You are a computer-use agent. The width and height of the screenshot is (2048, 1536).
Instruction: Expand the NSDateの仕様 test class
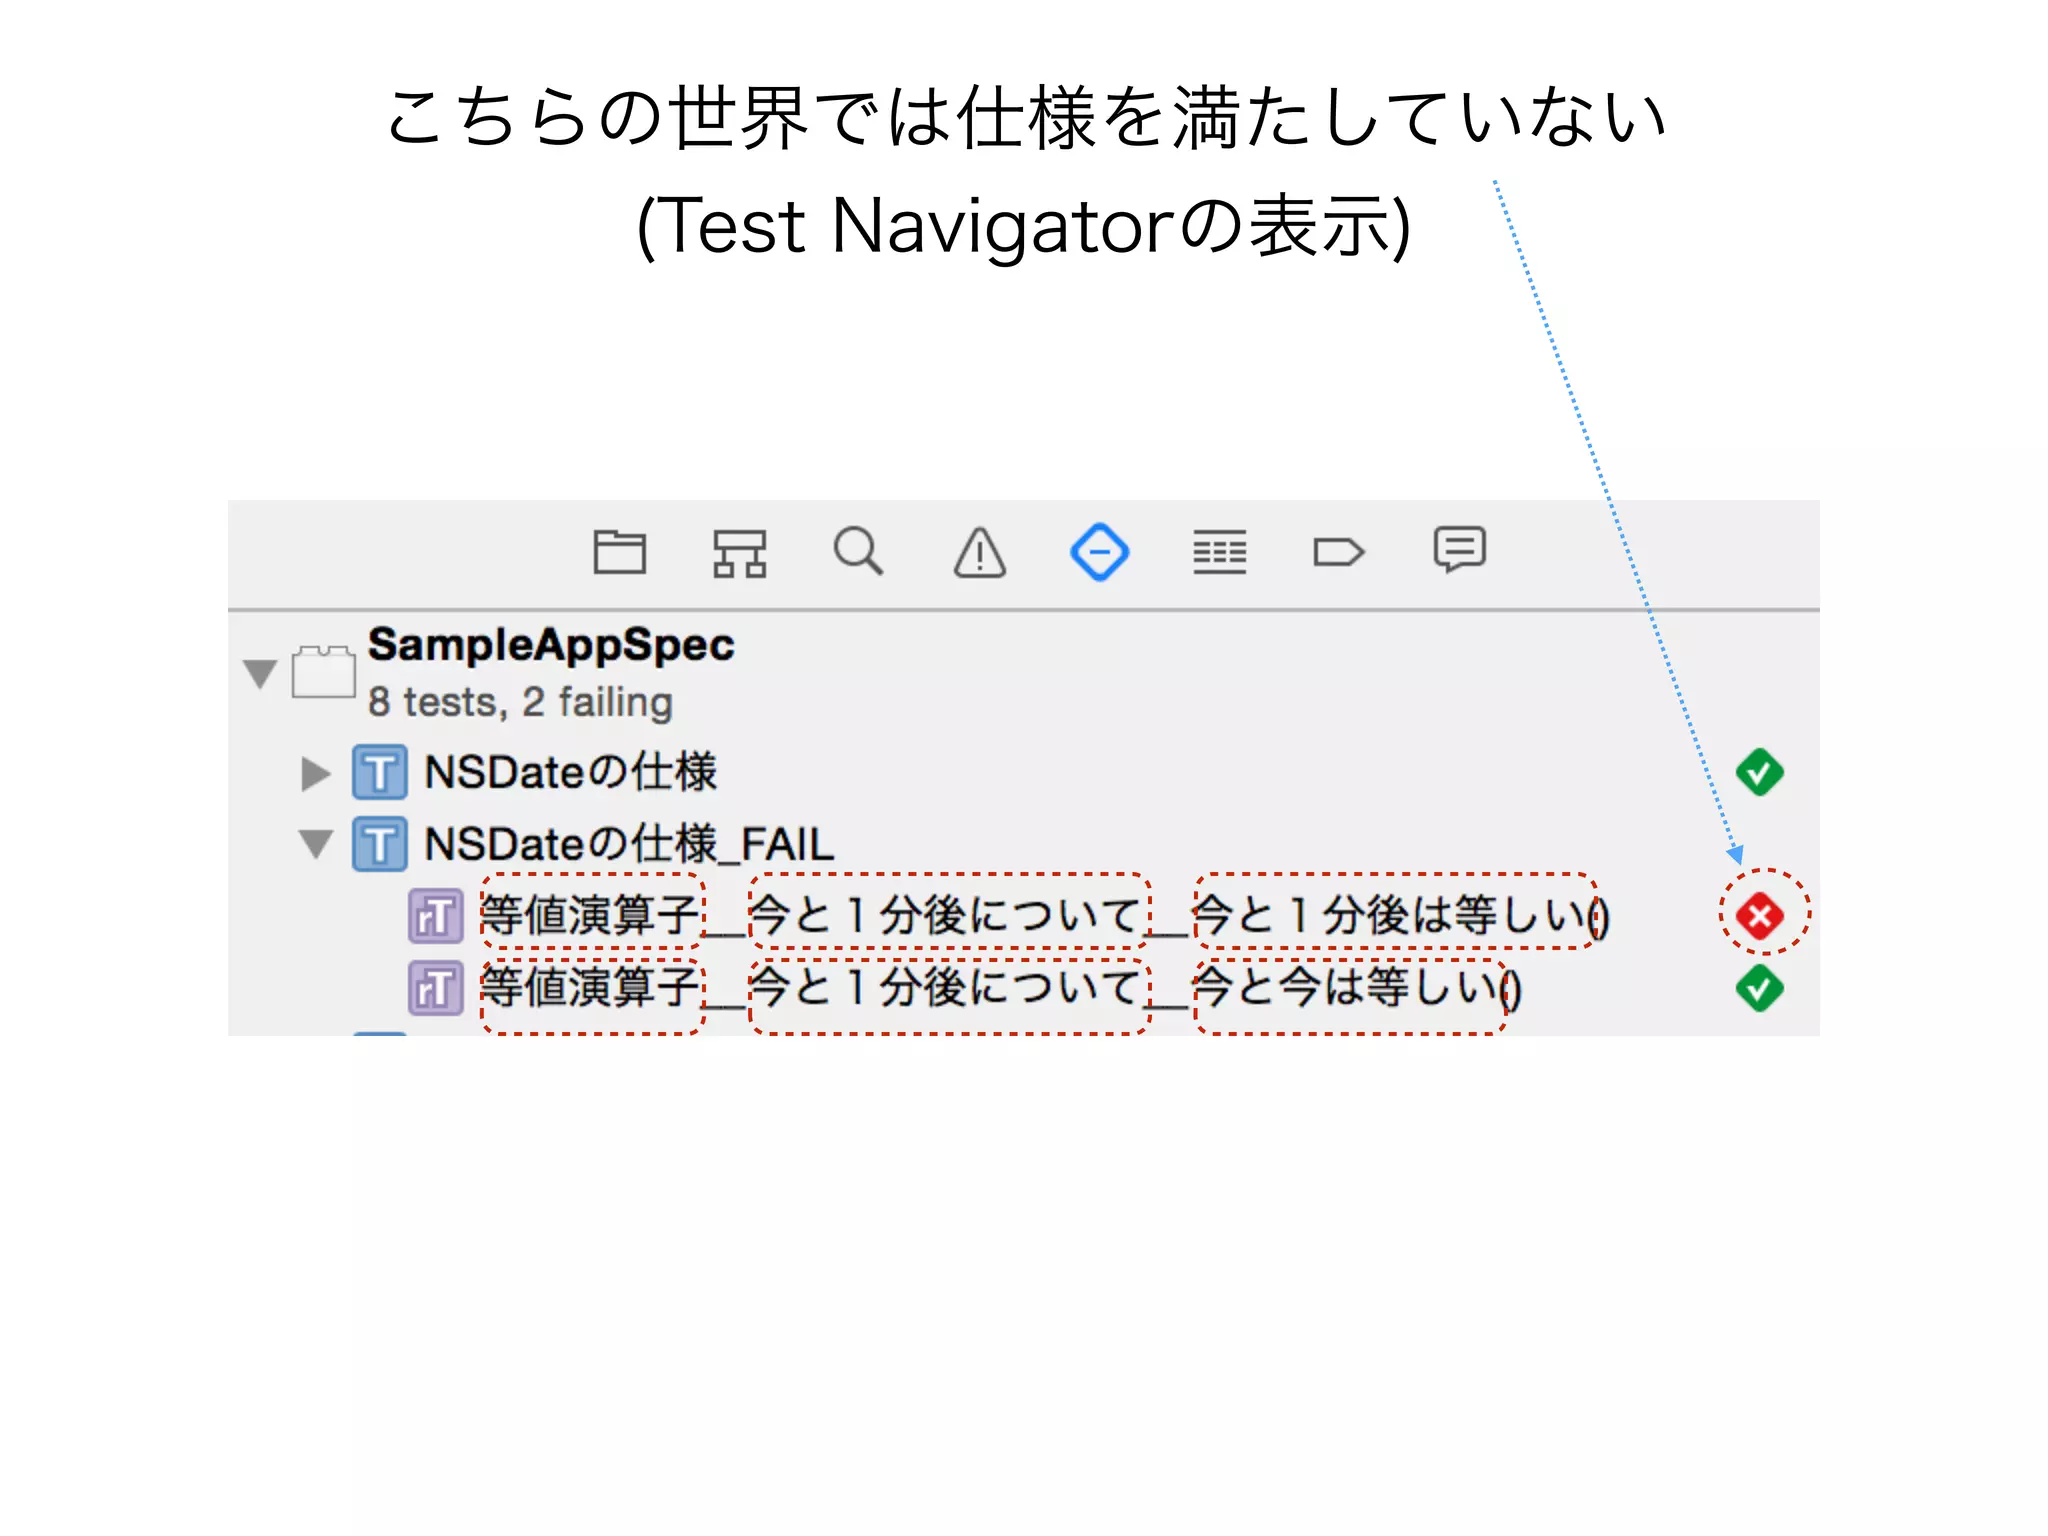pos(315,773)
